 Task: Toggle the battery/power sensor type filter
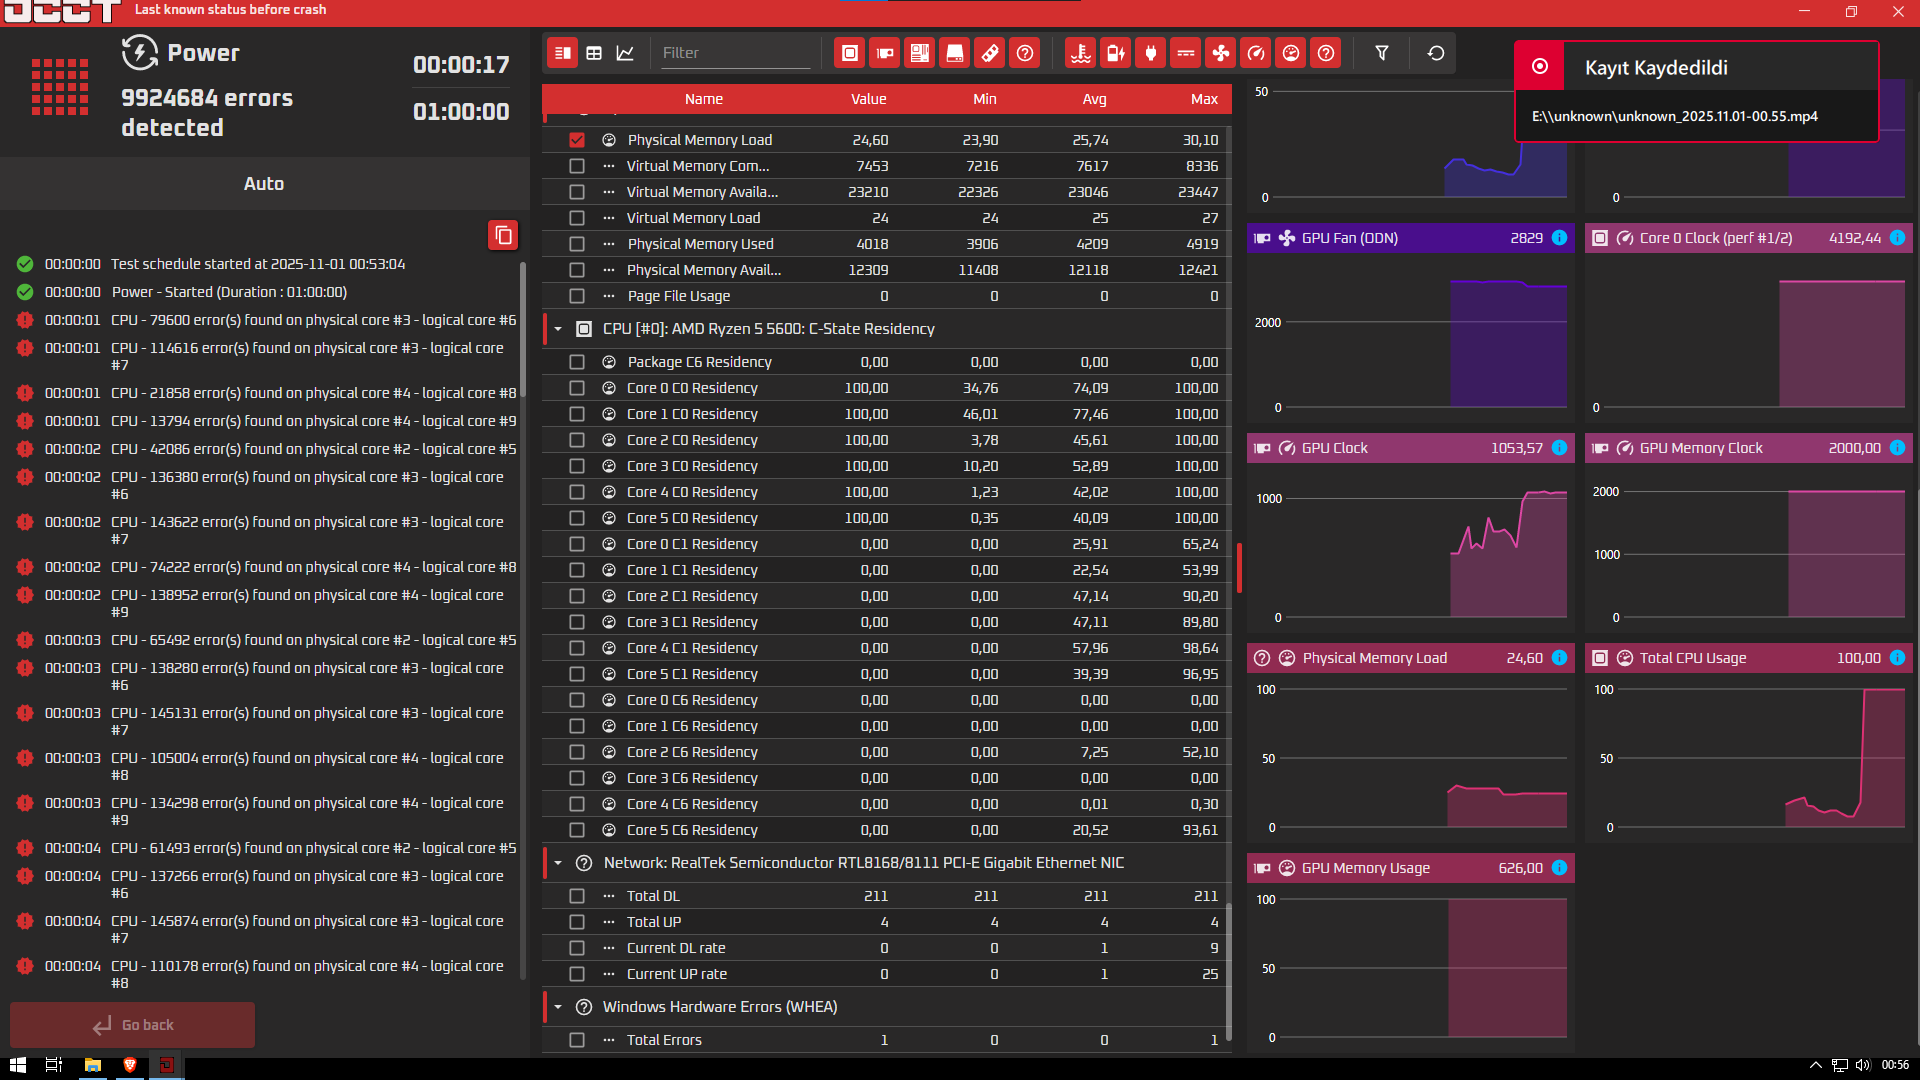(1116, 53)
